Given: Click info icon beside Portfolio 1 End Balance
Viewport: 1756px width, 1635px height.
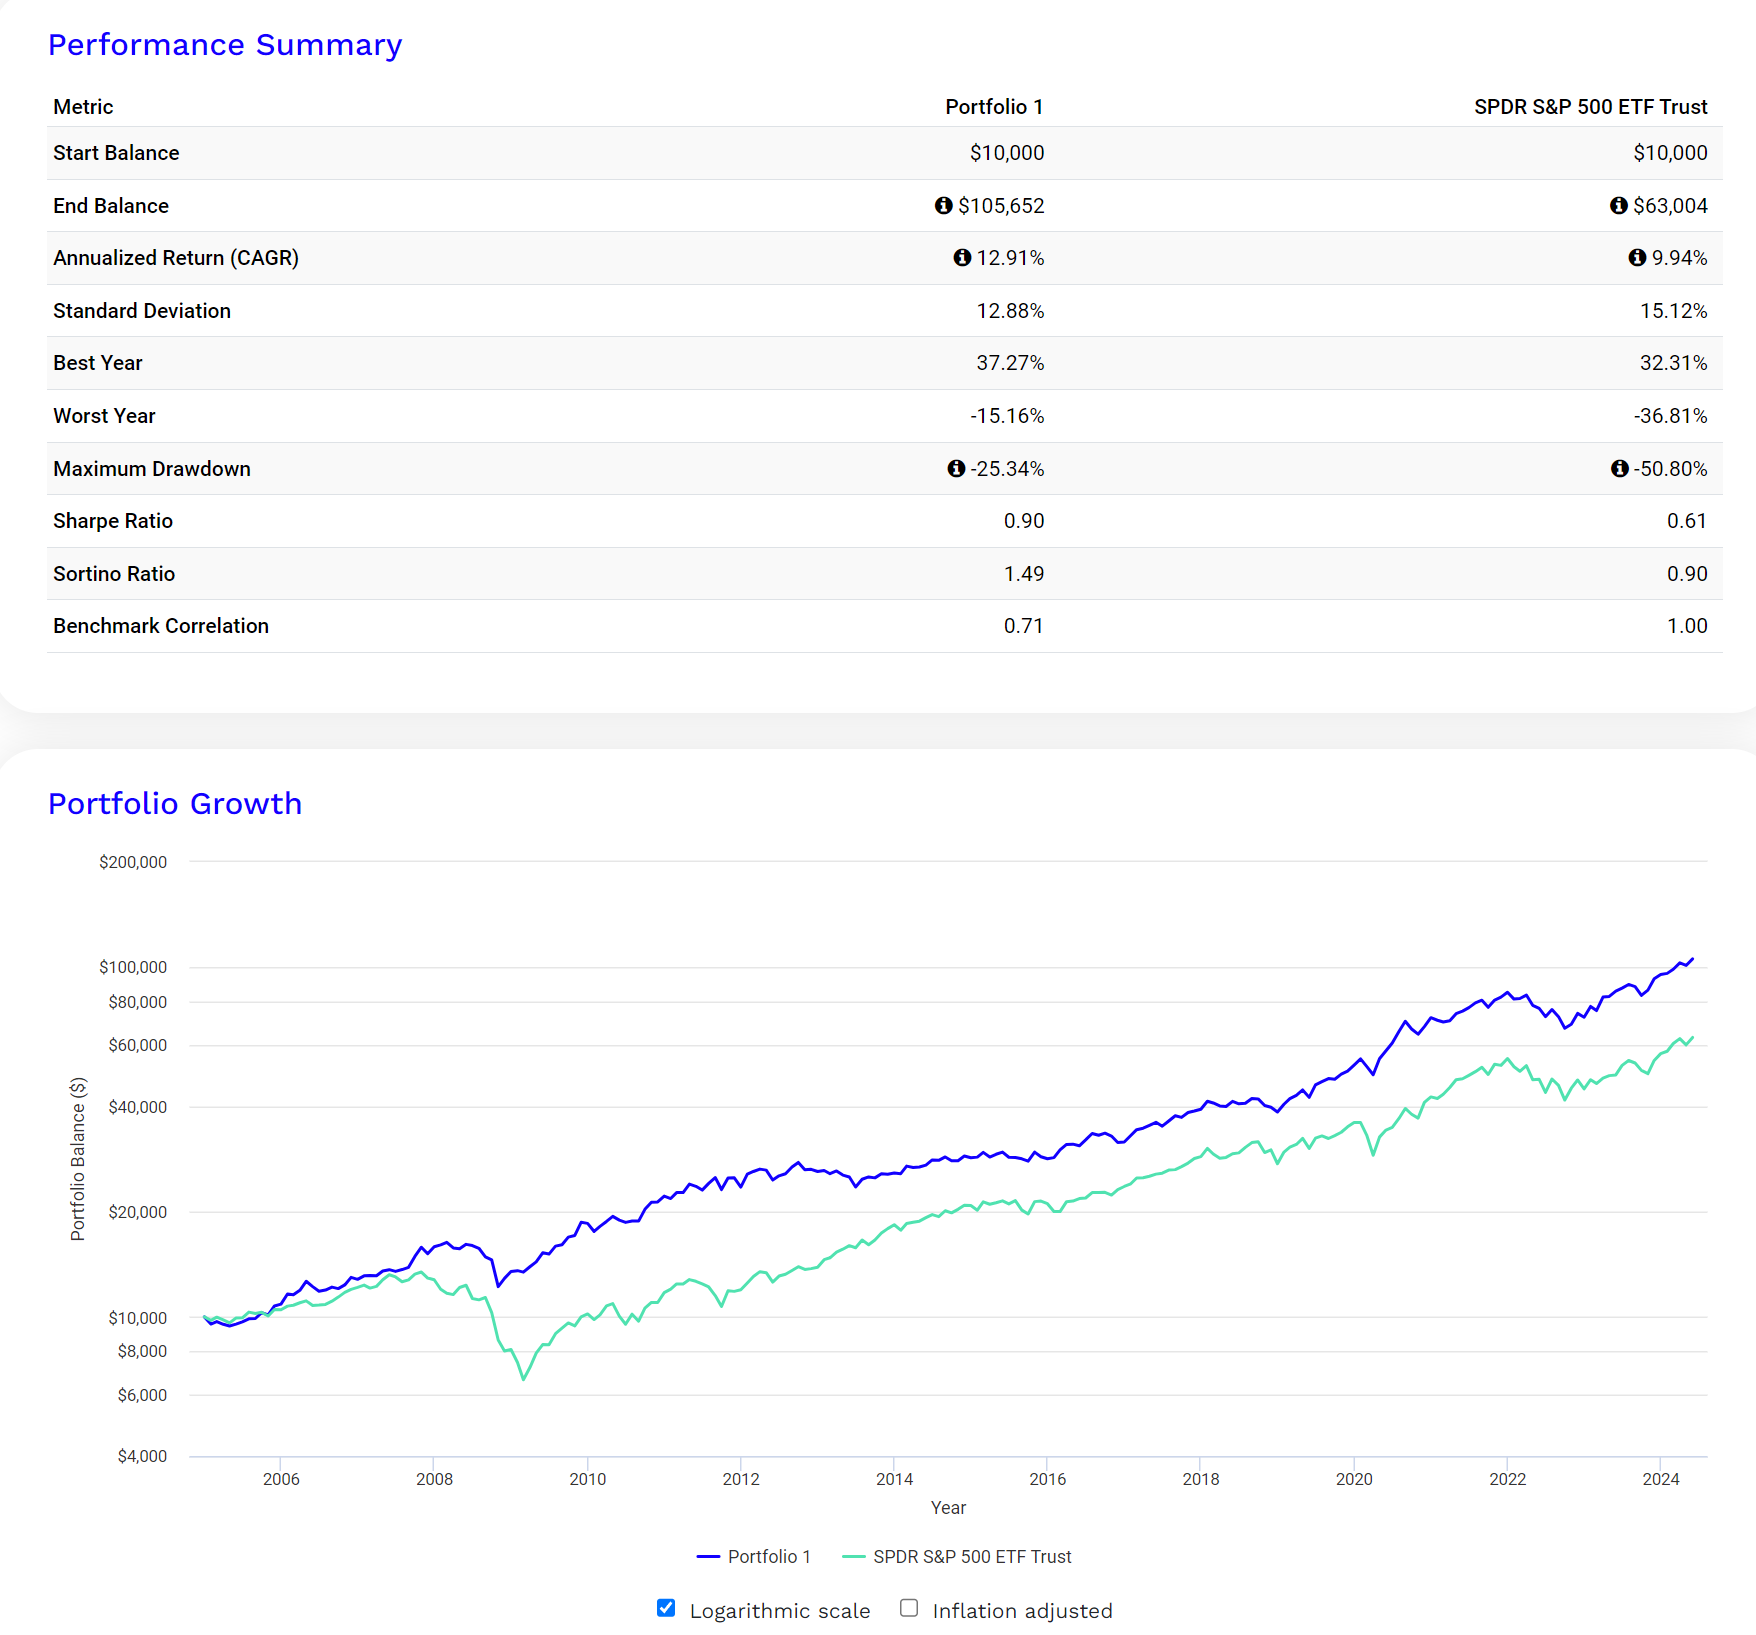Looking at the screenshot, I should pos(943,205).
